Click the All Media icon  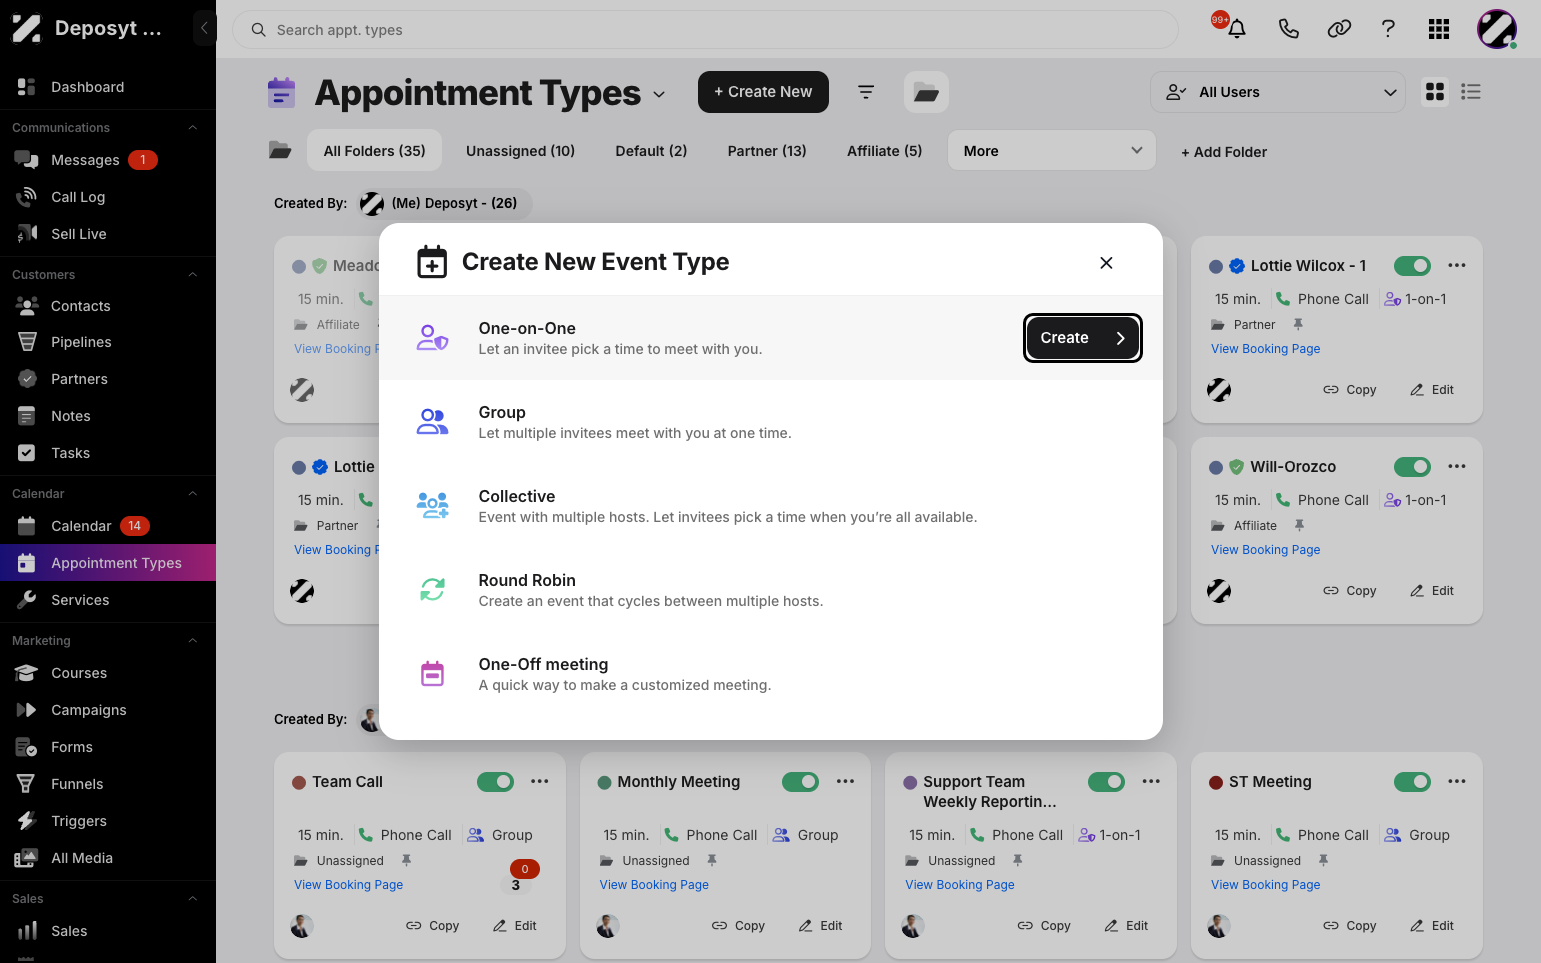[x=27, y=858]
